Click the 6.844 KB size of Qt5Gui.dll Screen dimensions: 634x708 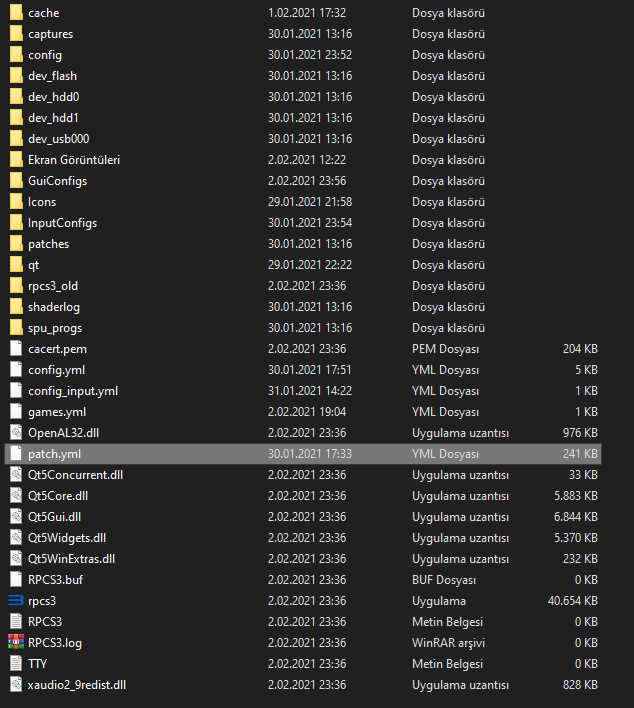pos(576,517)
